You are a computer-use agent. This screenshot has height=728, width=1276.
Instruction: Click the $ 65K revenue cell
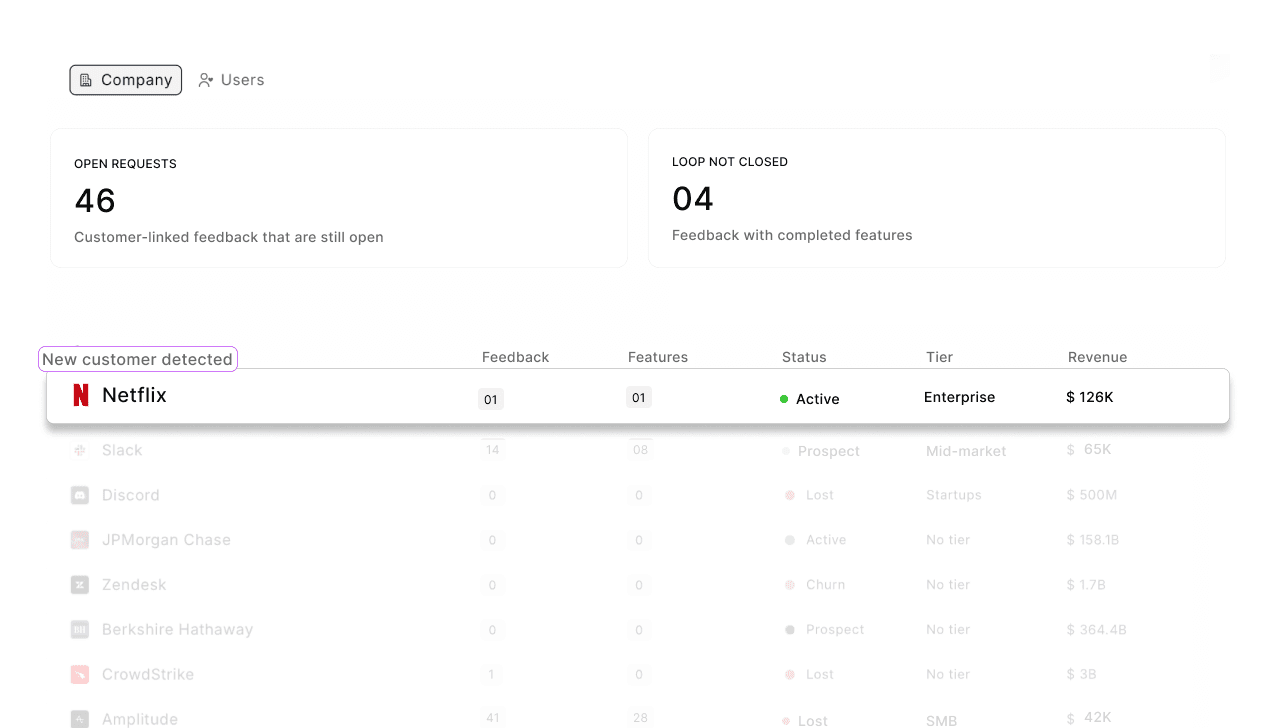1090,450
